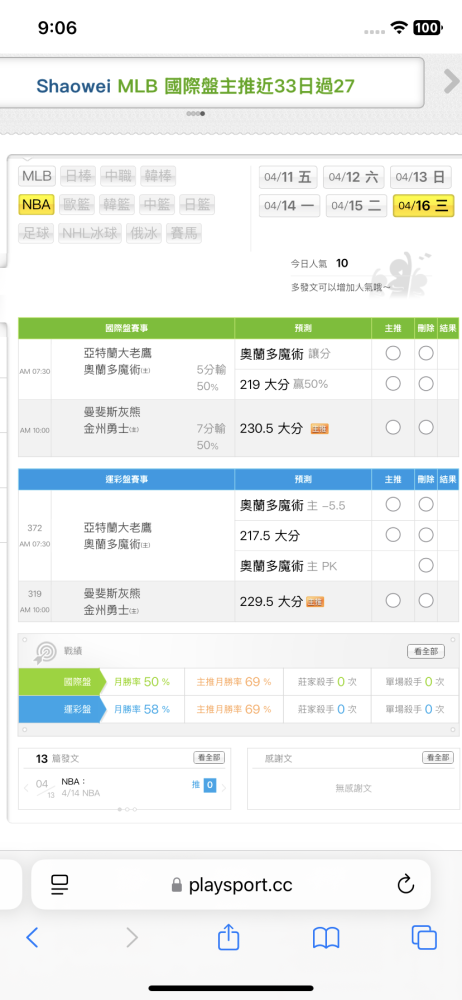Viewport: 462px width, 1000px height.
Task: Open the Shaowei MLB banner link
Action: (x=195, y=85)
